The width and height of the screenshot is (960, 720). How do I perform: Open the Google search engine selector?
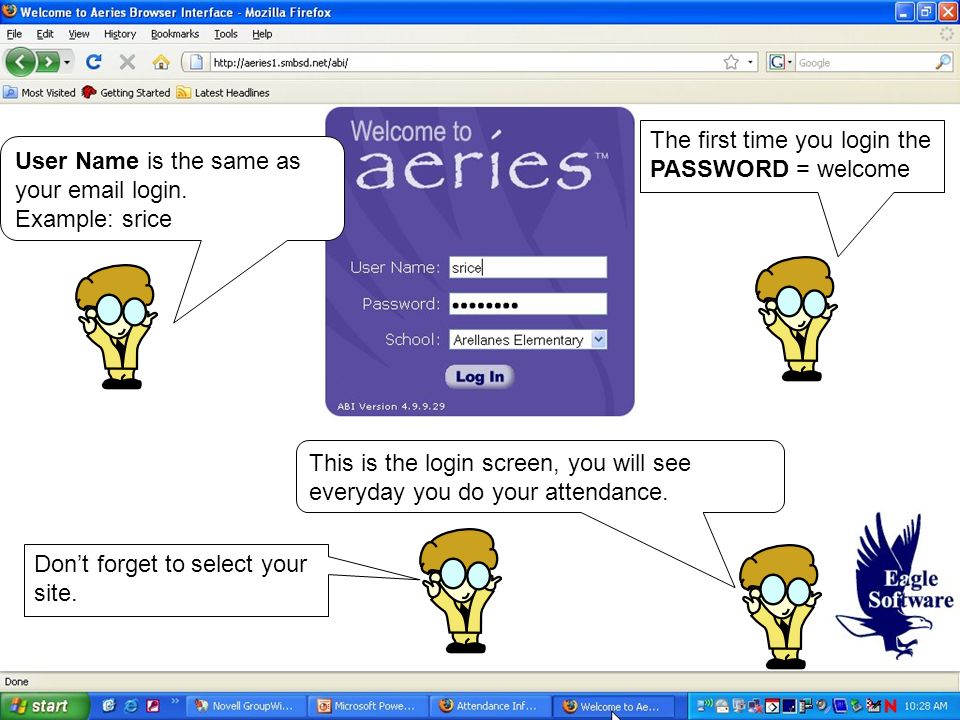coord(781,62)
